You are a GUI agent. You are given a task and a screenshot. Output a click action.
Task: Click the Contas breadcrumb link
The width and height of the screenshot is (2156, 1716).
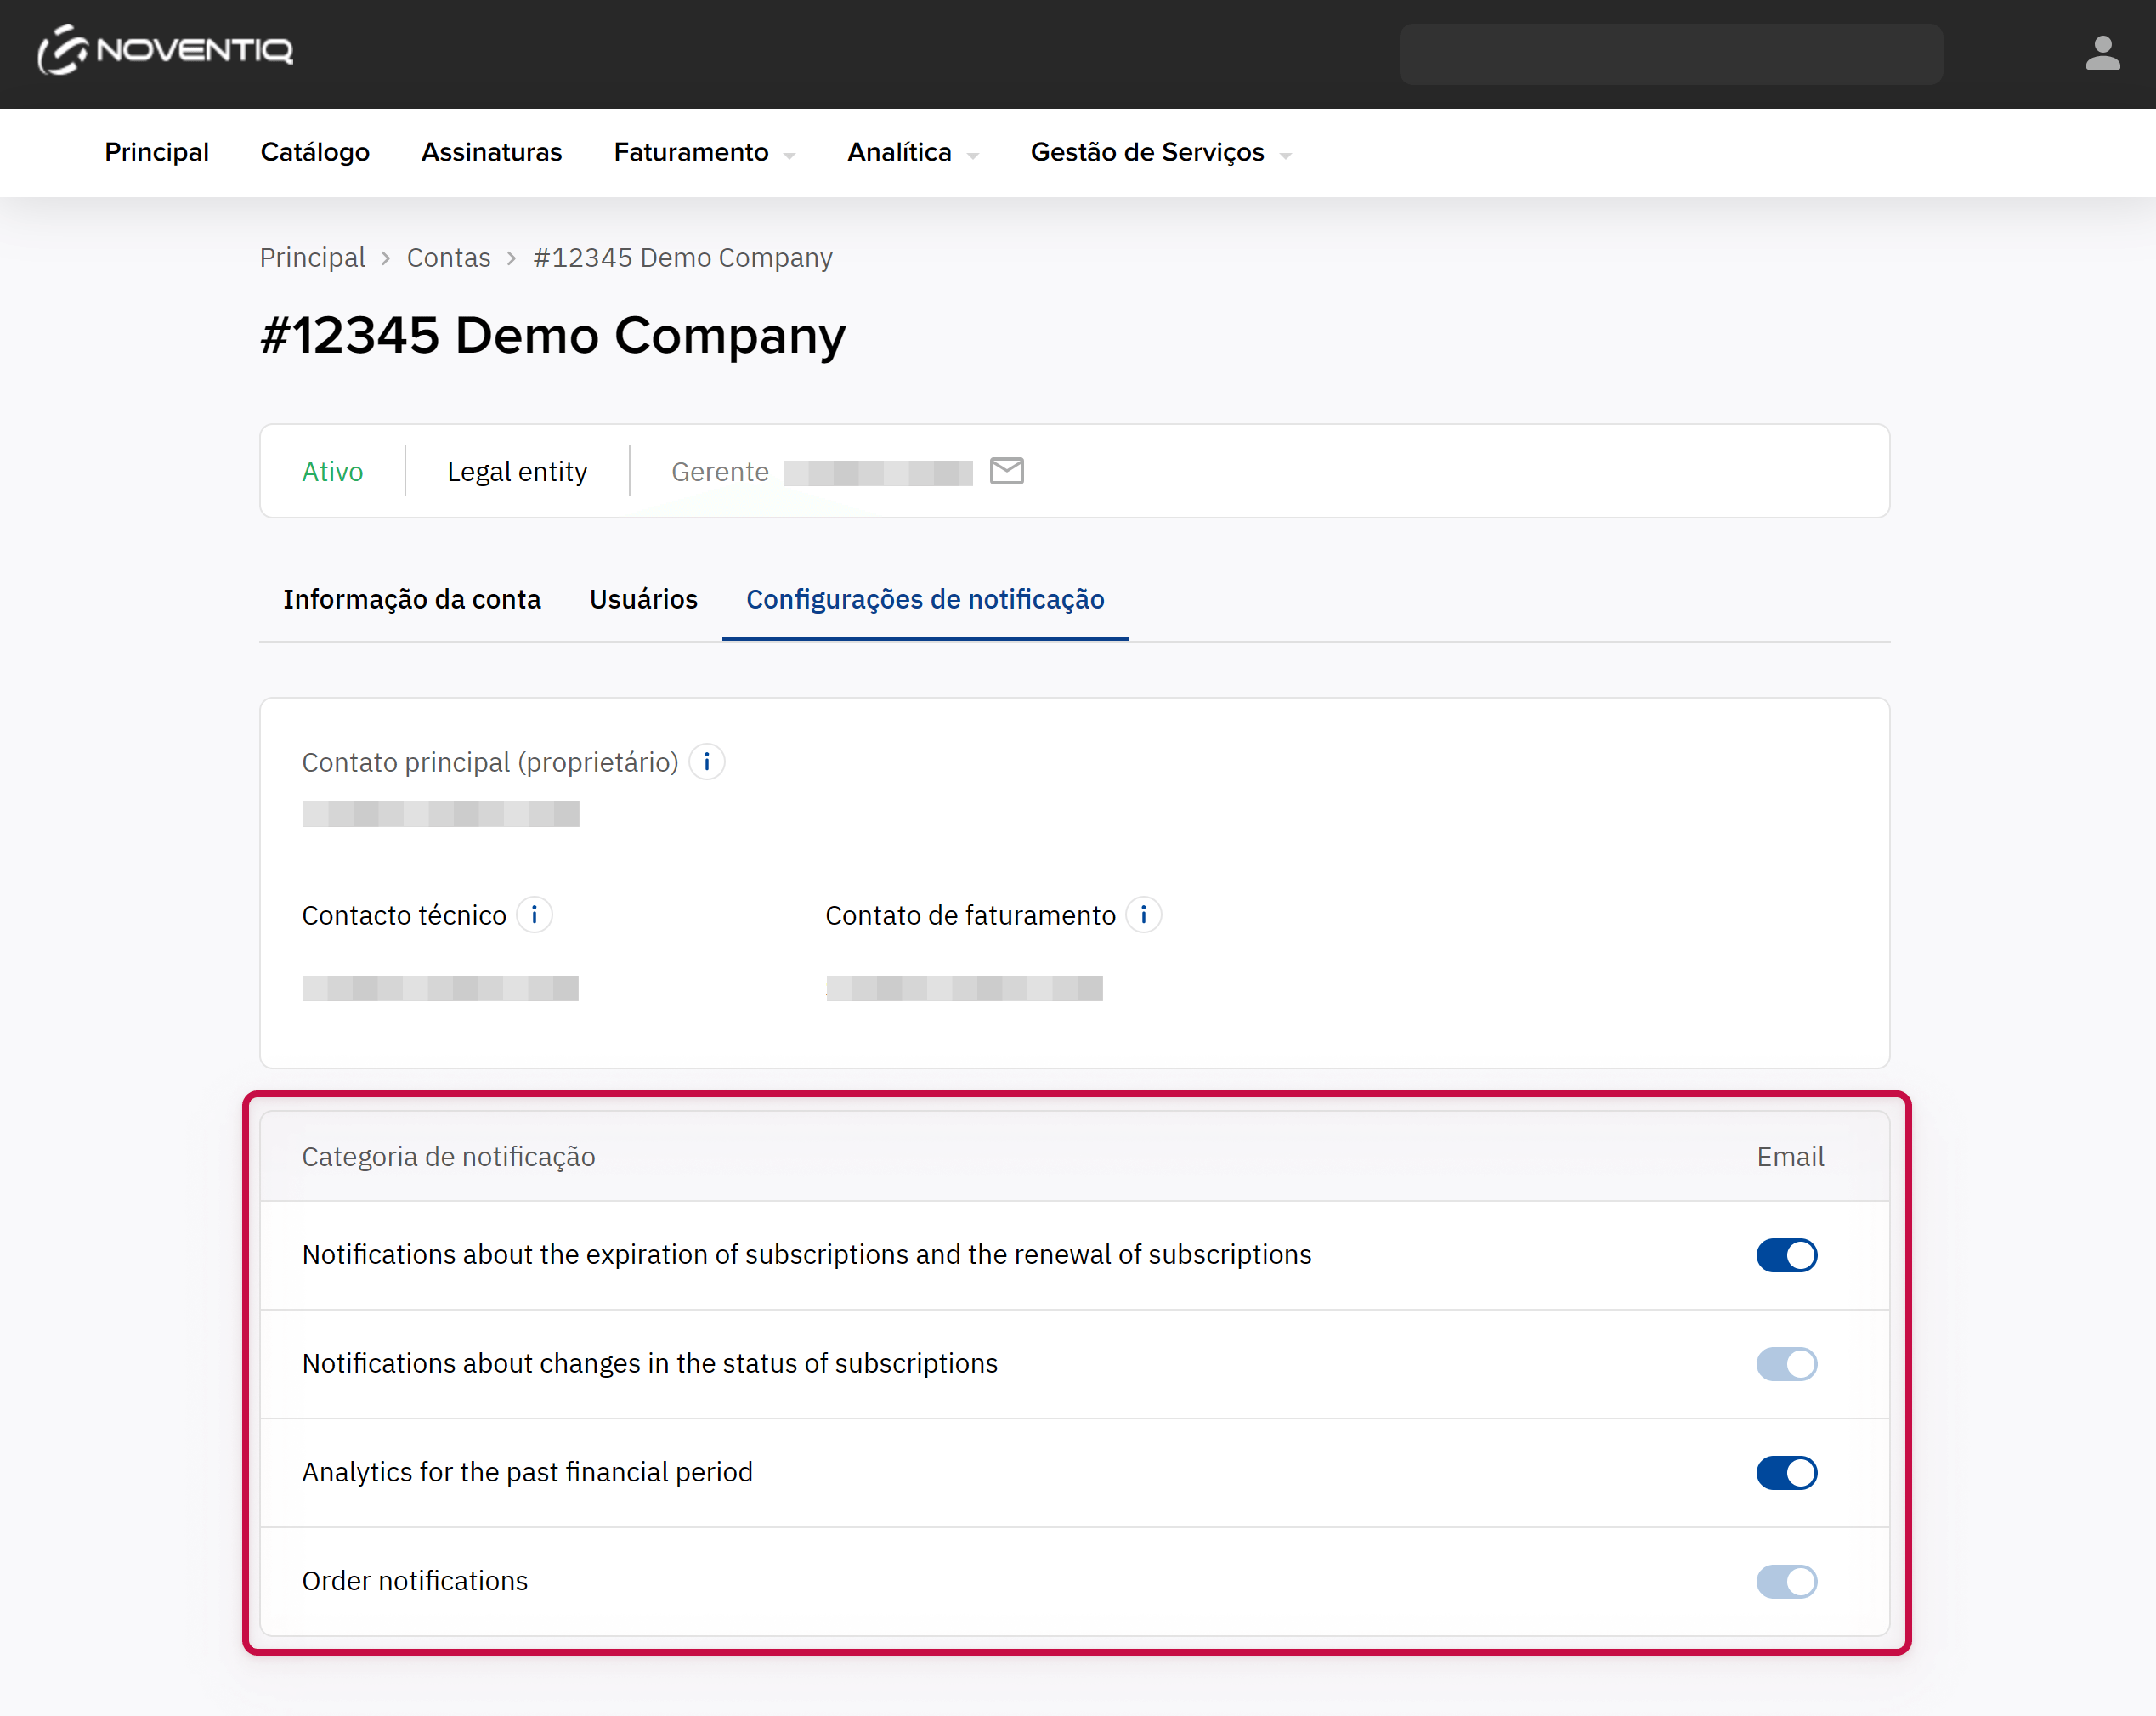click(x=448, y=258)
